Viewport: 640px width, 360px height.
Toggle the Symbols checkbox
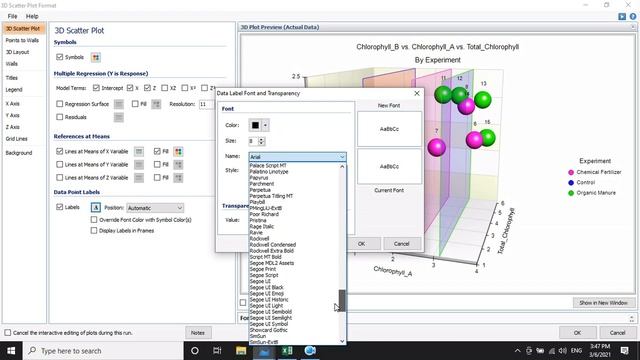point(60,57)
